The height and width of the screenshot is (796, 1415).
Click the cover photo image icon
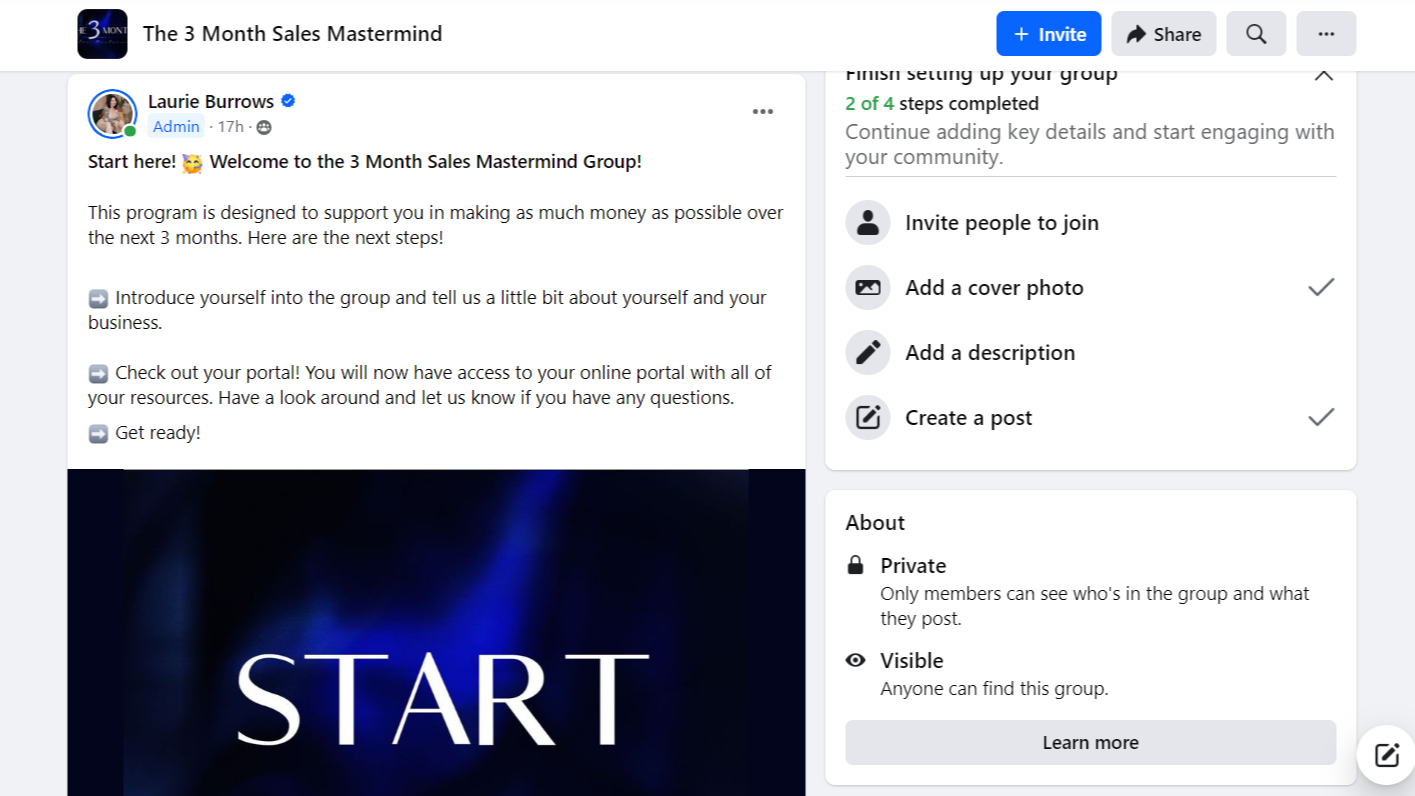coord(868,288)
